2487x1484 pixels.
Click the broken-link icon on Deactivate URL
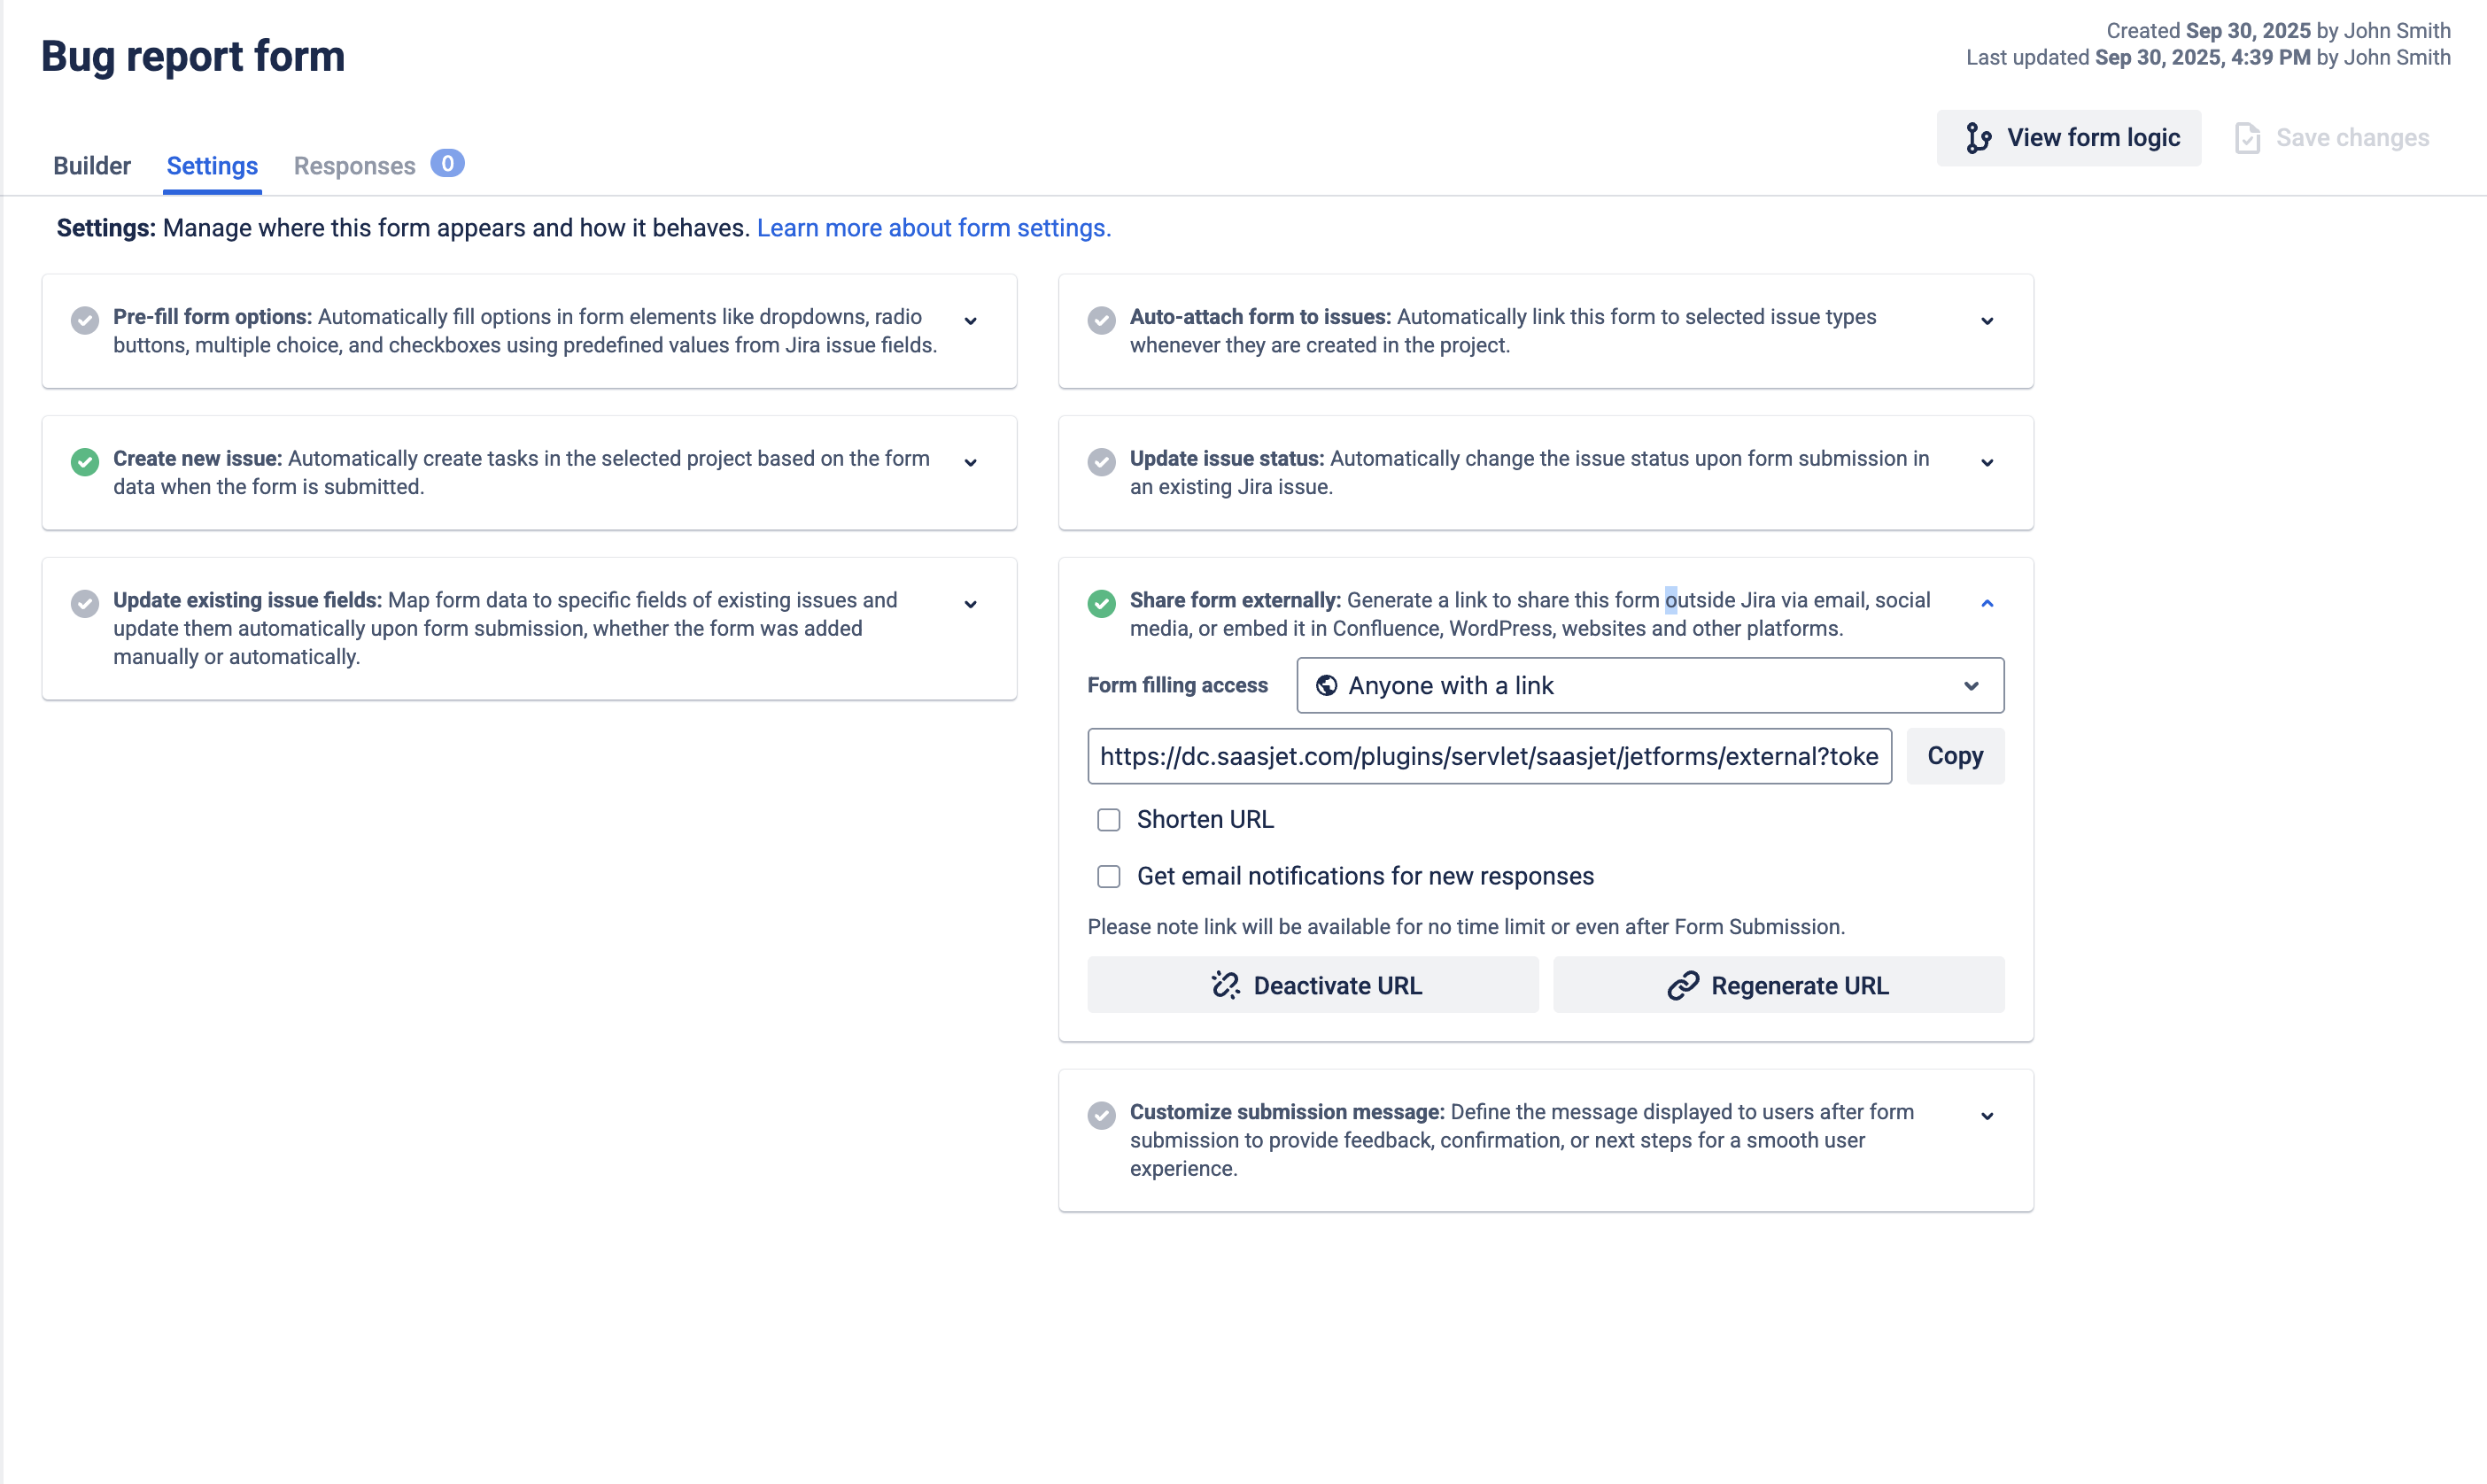click(1225, 985)
